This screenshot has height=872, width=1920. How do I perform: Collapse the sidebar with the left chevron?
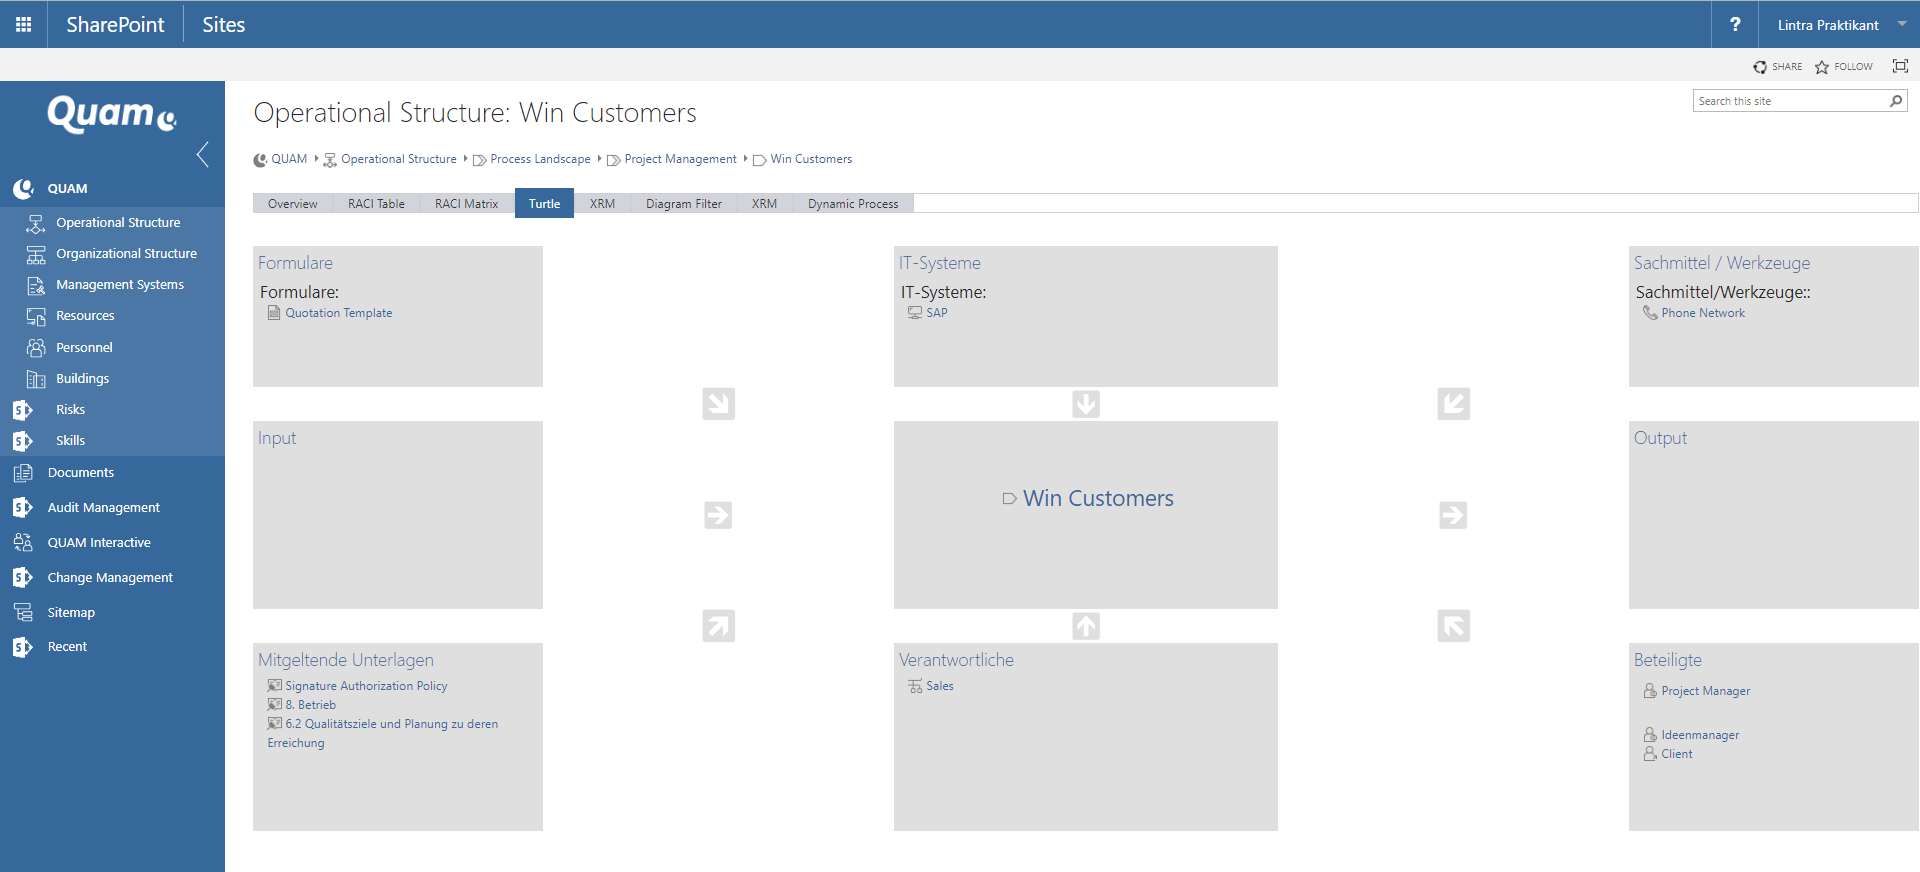tap(203, 154)
